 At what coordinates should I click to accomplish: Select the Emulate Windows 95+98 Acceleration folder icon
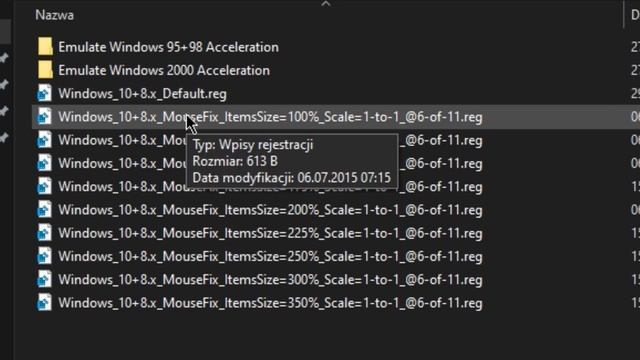coord(45,47)
